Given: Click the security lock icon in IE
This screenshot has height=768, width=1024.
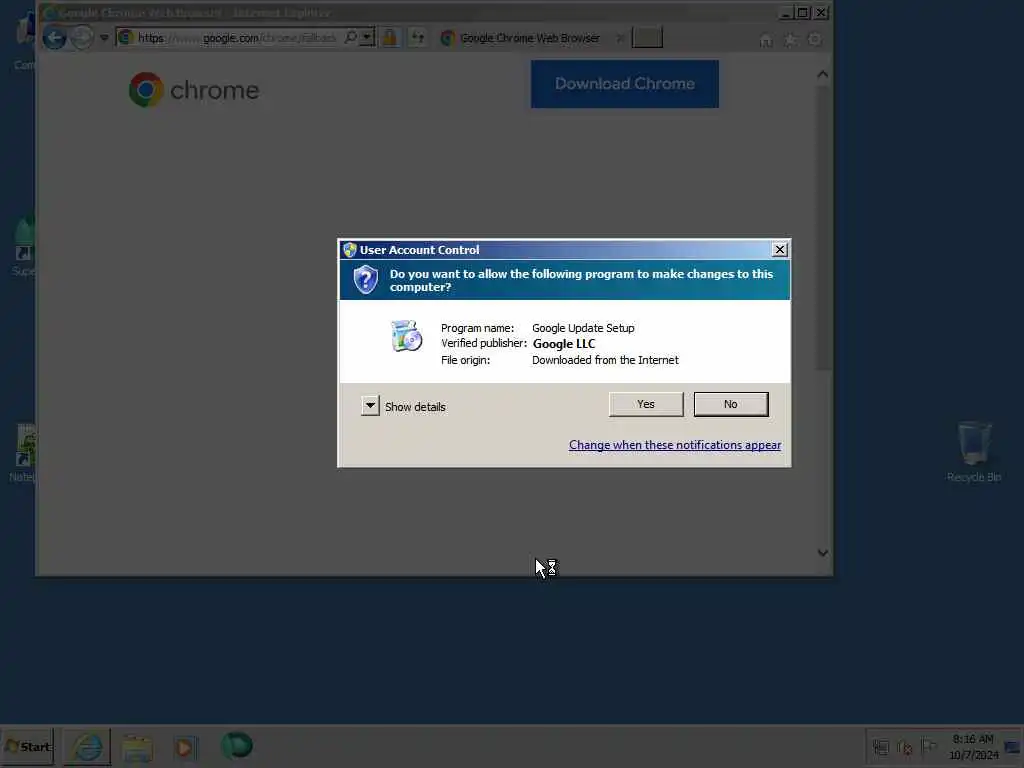Looking at the screenshot, I should click(390, 37).
